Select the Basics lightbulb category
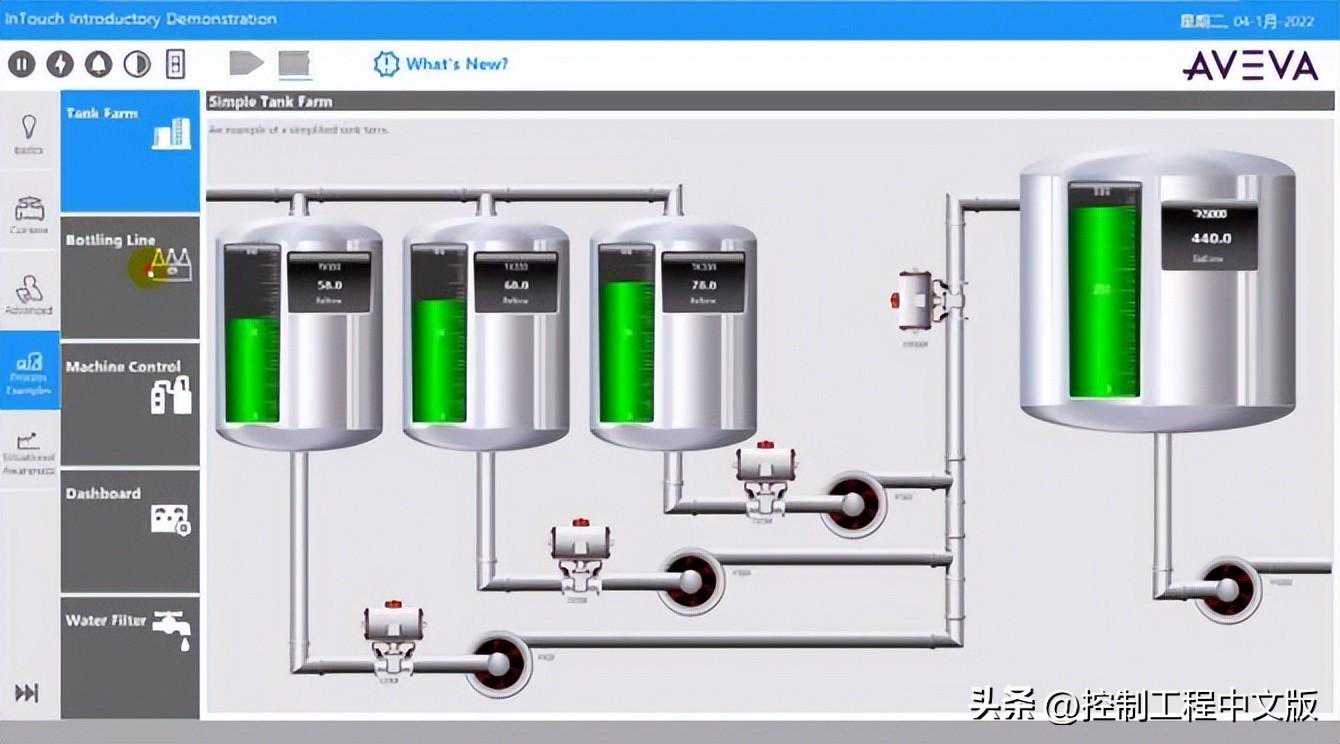 point(29,134)
